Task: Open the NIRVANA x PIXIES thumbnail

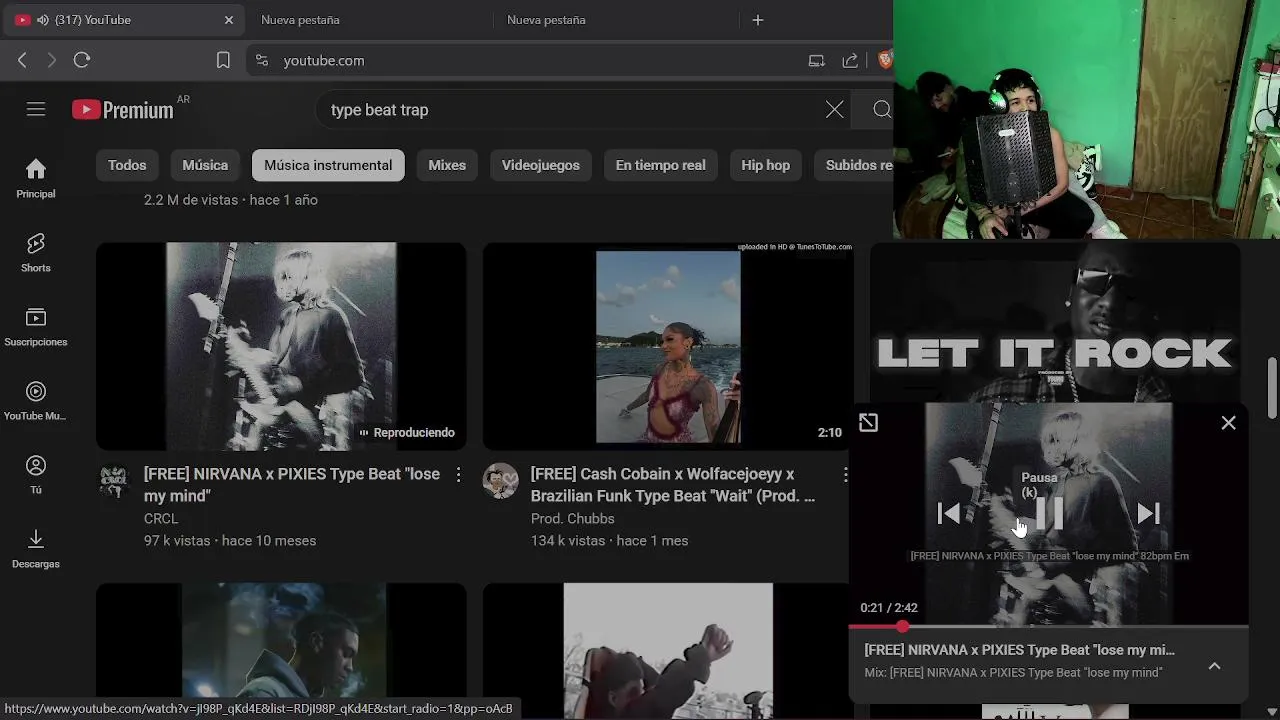Action: click(x=281, y=346)
